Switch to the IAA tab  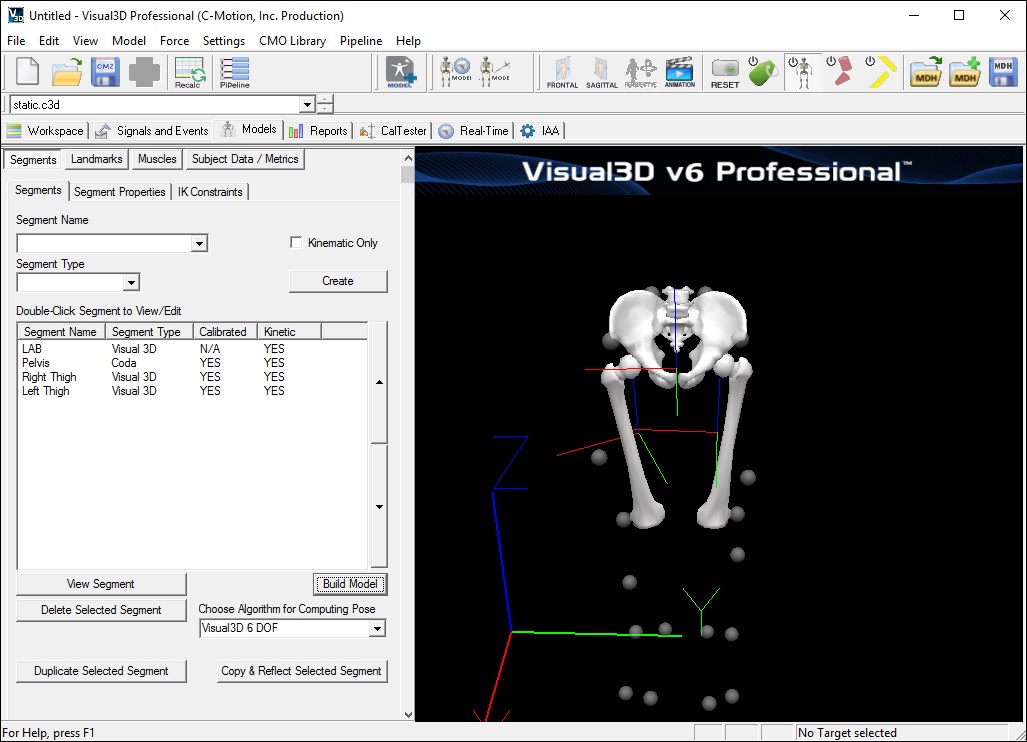(540, 131)
